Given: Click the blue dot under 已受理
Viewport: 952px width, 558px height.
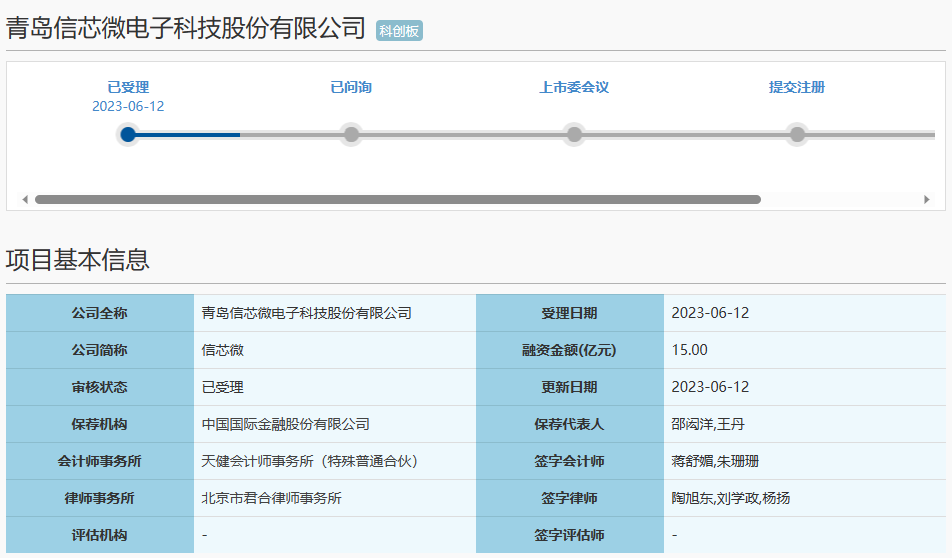Looking at the screenshot, I should (x=128, y=134).
